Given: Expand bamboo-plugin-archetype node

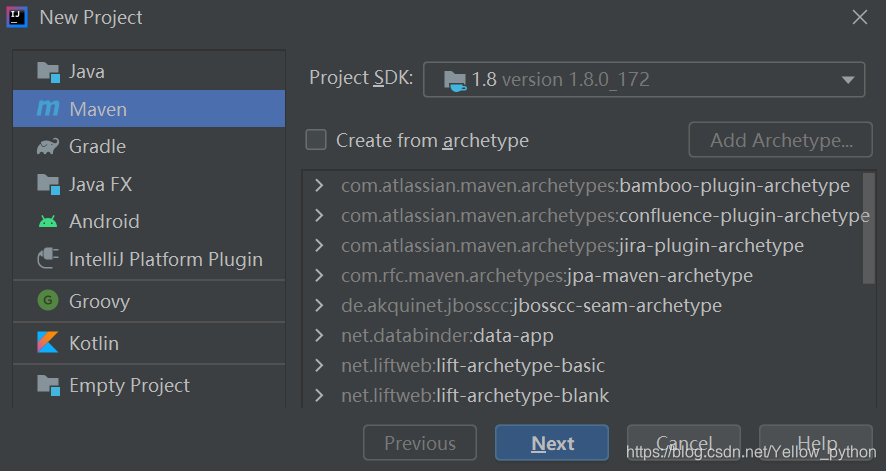Looking at the screenshot, I should [319, 185].
